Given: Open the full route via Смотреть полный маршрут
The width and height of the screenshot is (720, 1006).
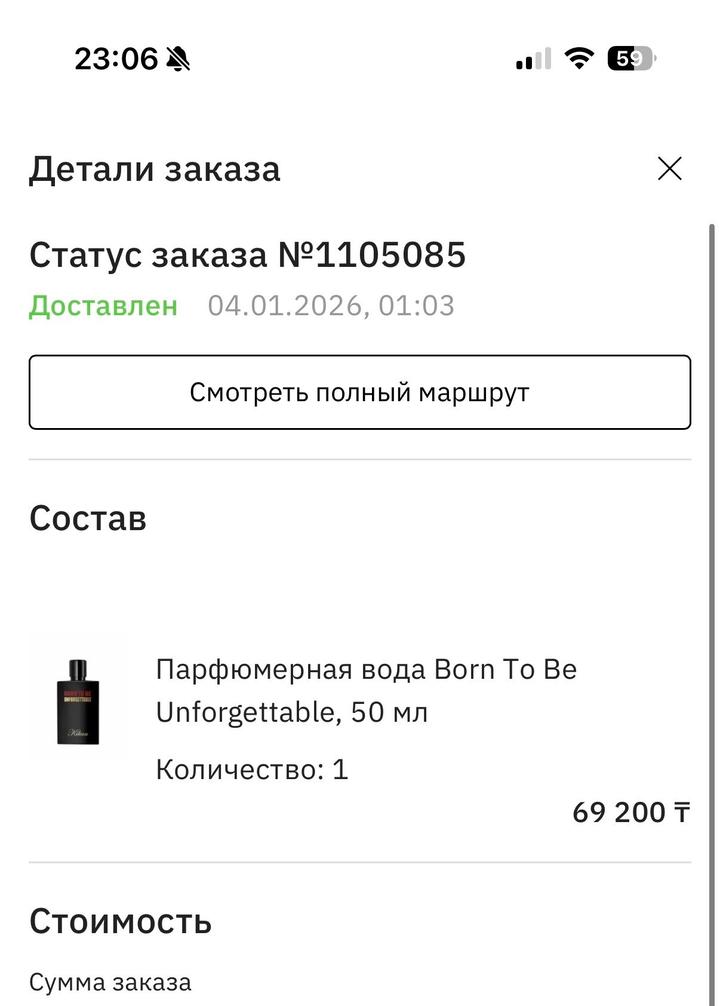Looking at the screenshot, I should 359,392.
